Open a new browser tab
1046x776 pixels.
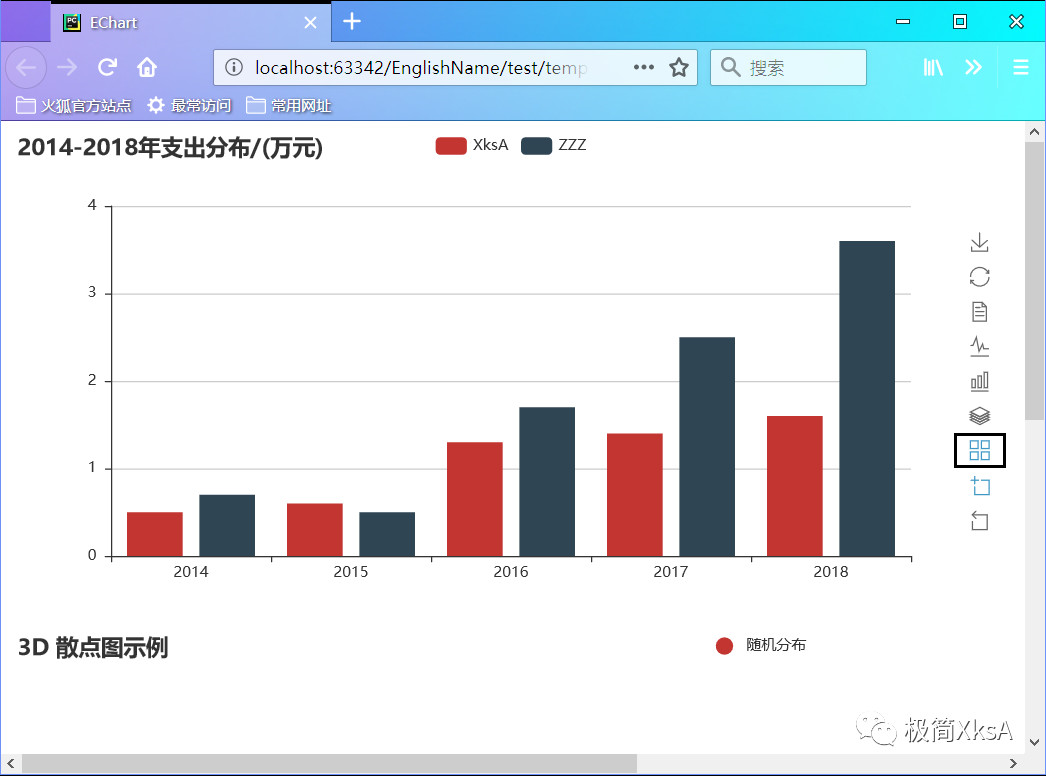[351, 20]
